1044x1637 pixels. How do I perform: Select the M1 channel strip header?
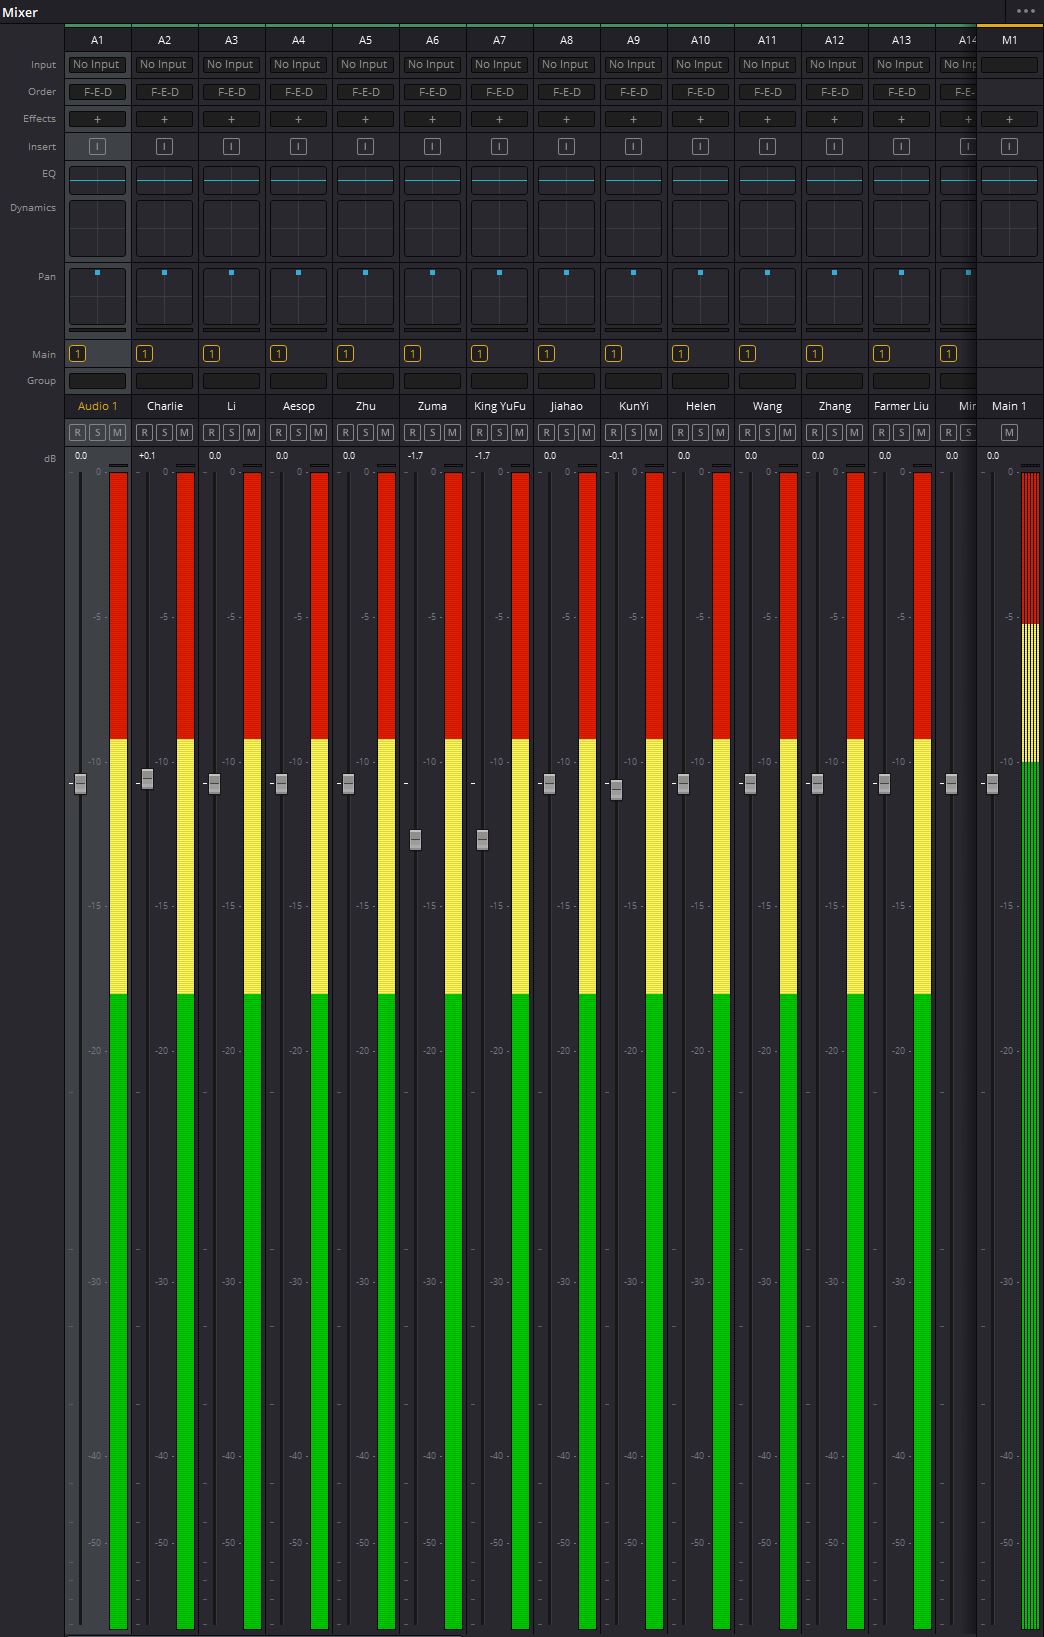1009,40
